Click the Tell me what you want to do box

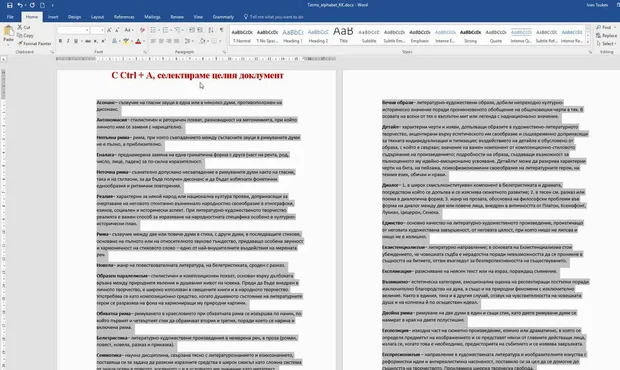(274, 17)
